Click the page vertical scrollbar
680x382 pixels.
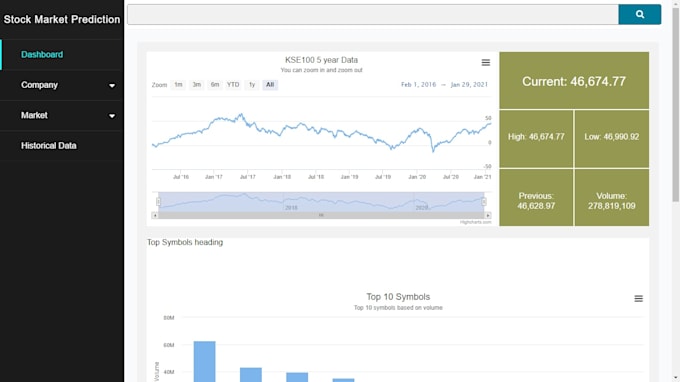(676, 104)
